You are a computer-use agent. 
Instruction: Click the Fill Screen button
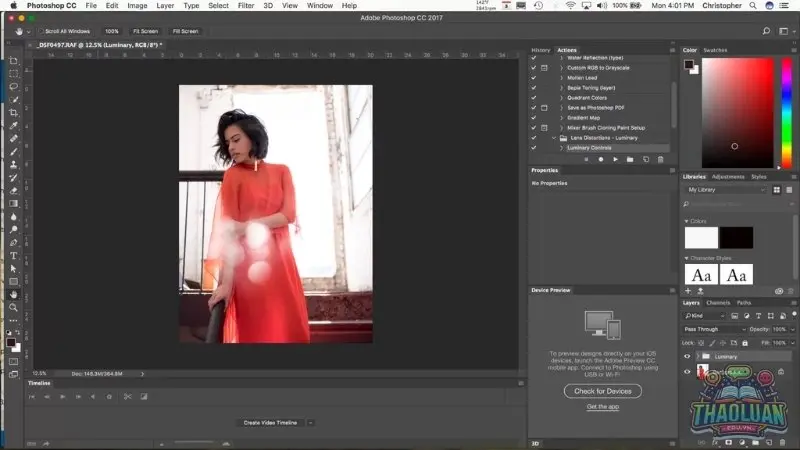coord(185,31)
